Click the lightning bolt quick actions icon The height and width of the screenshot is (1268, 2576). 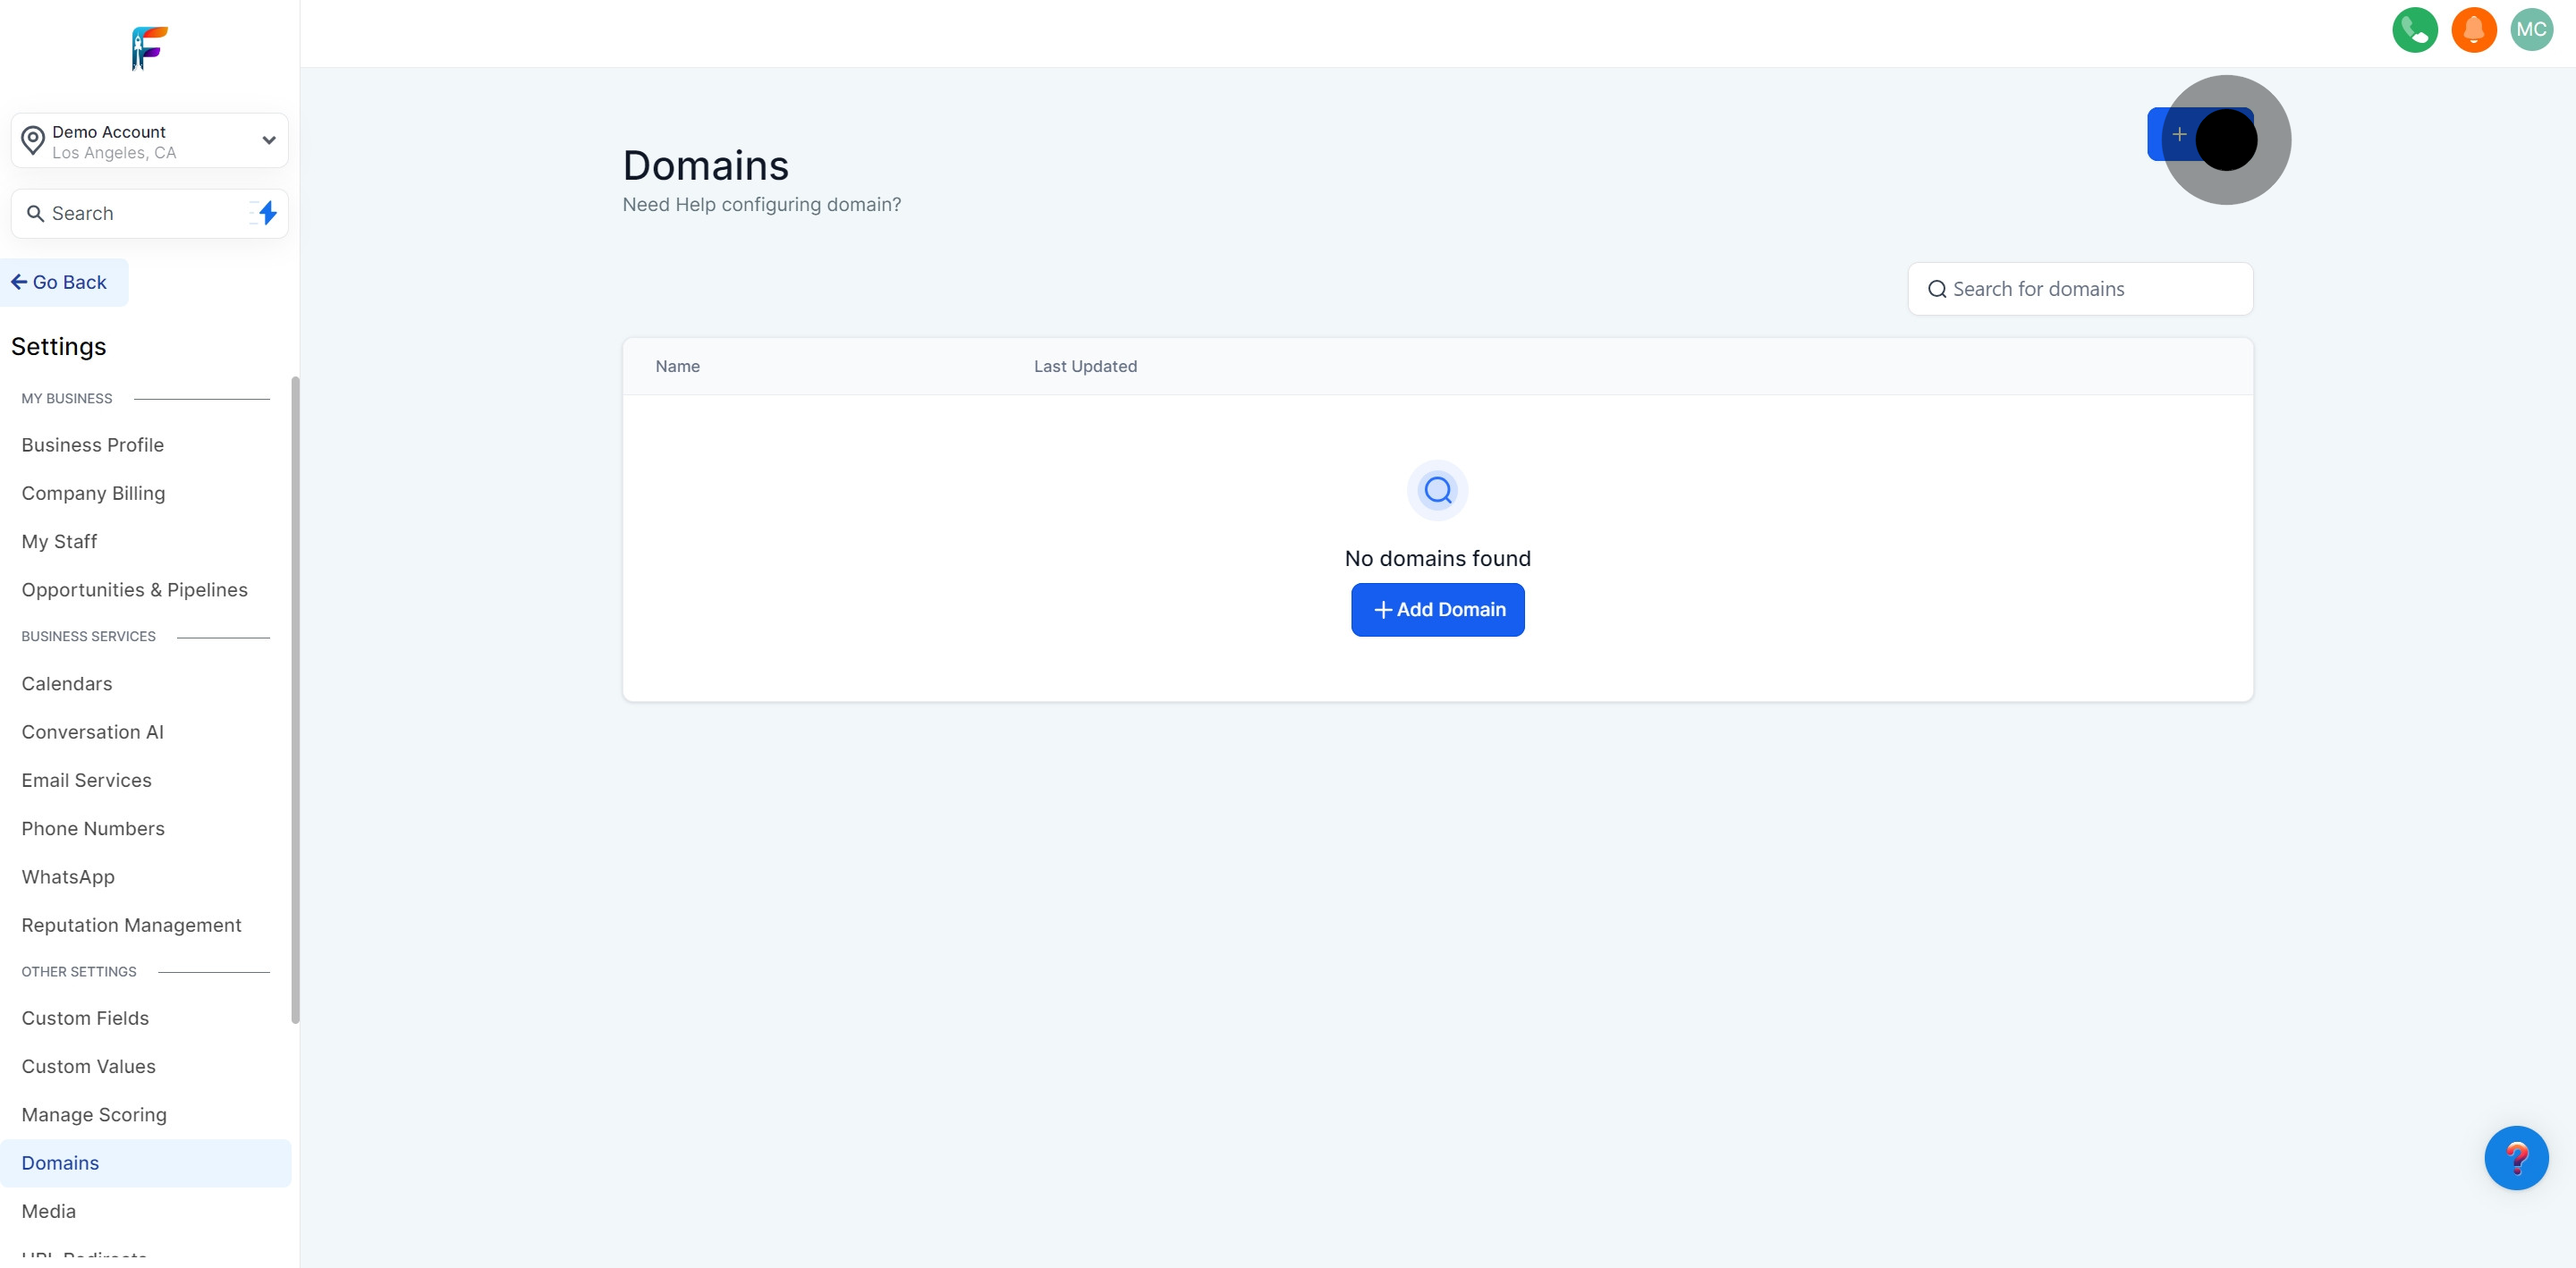point(266,213)
